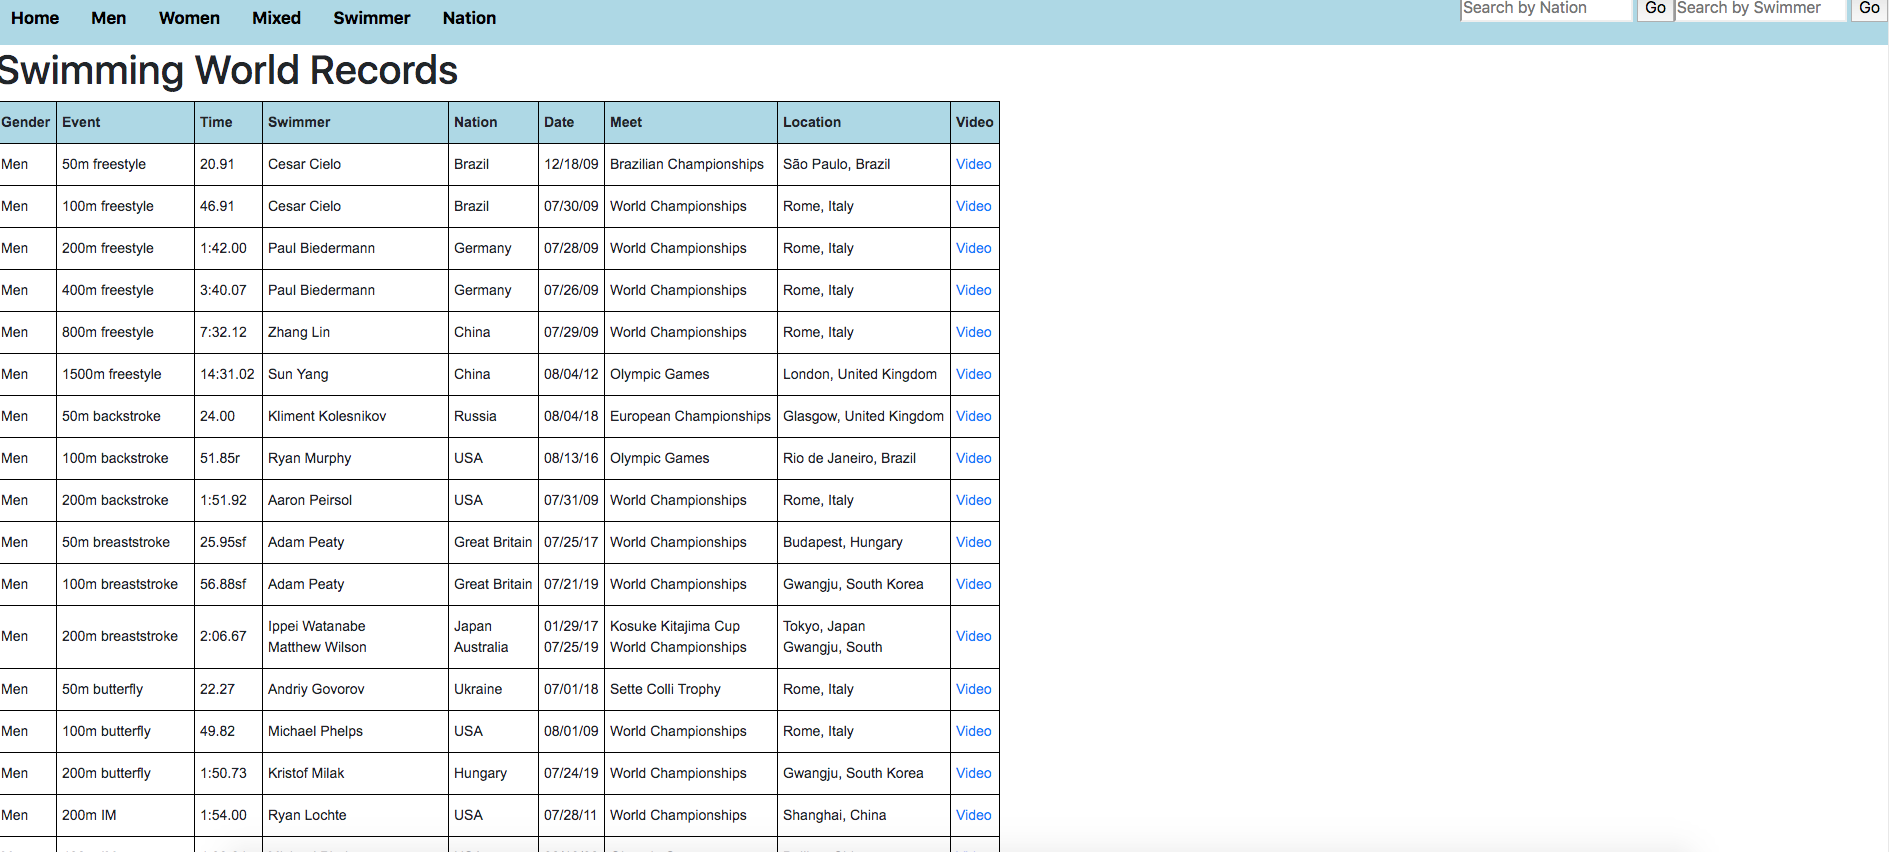Open Video link for 50m butterfly
Screen dimensions: 1889x852
tap(973, 689)
